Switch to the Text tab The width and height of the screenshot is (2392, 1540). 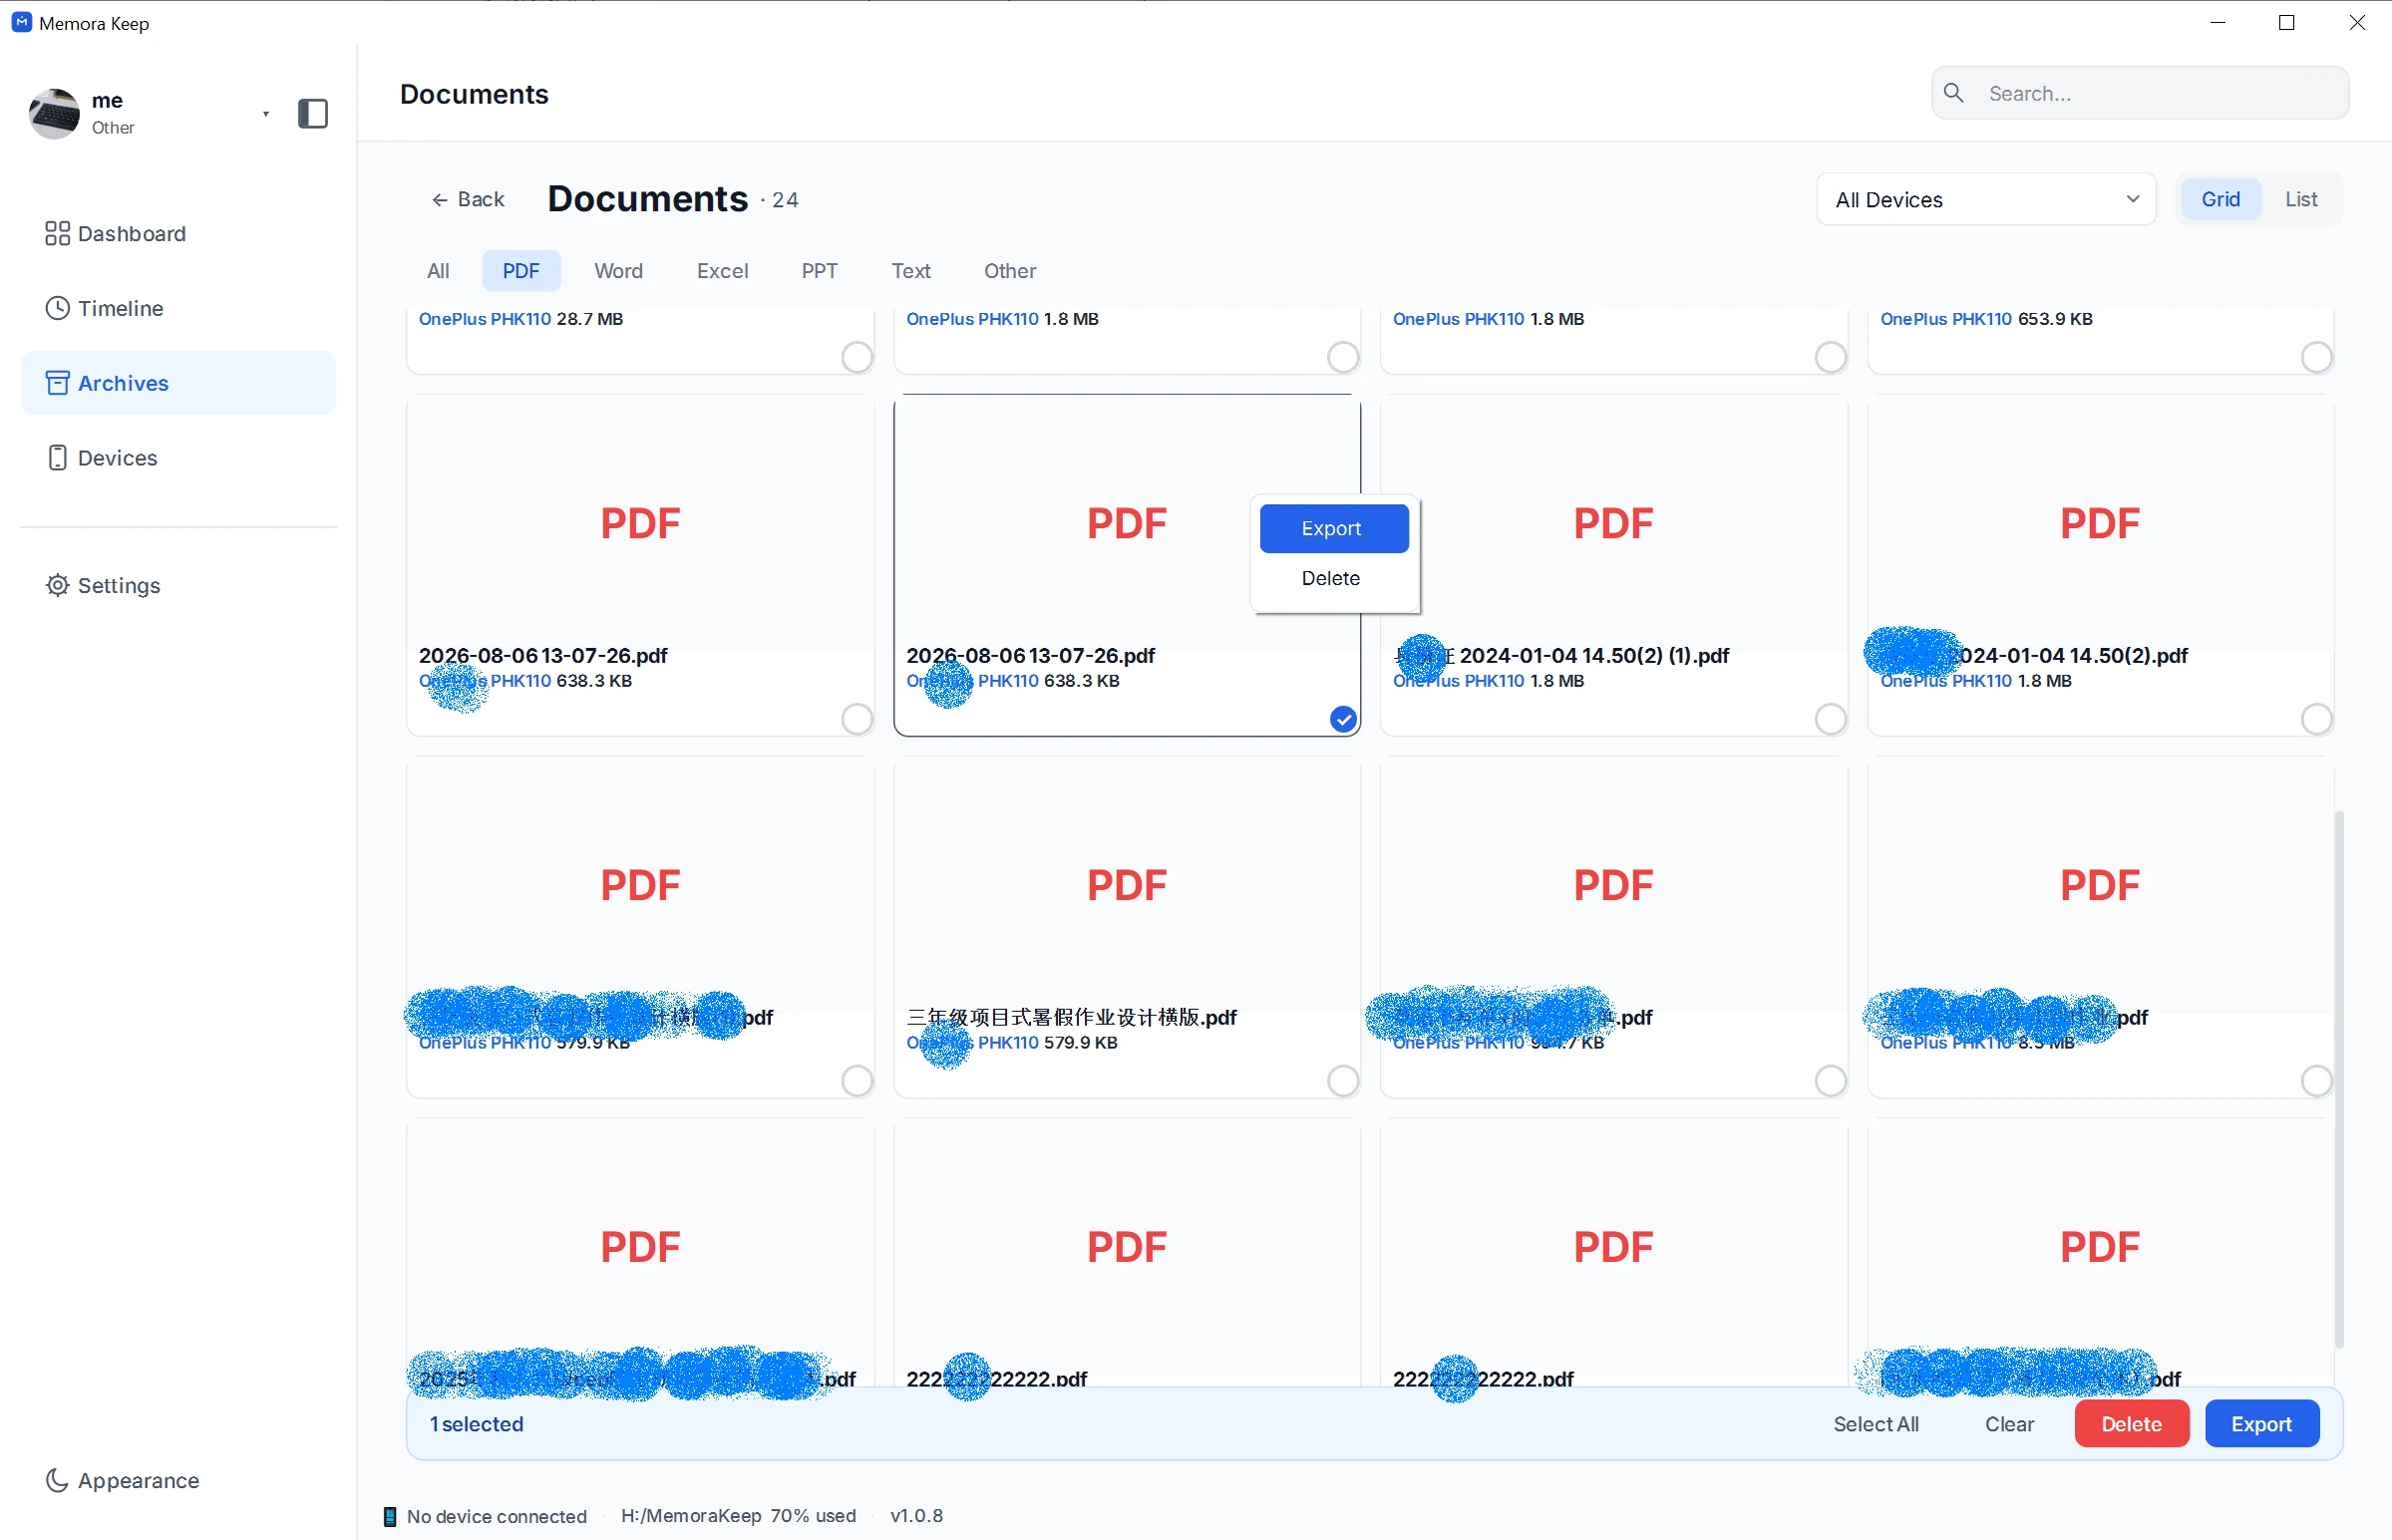[911, 271]
